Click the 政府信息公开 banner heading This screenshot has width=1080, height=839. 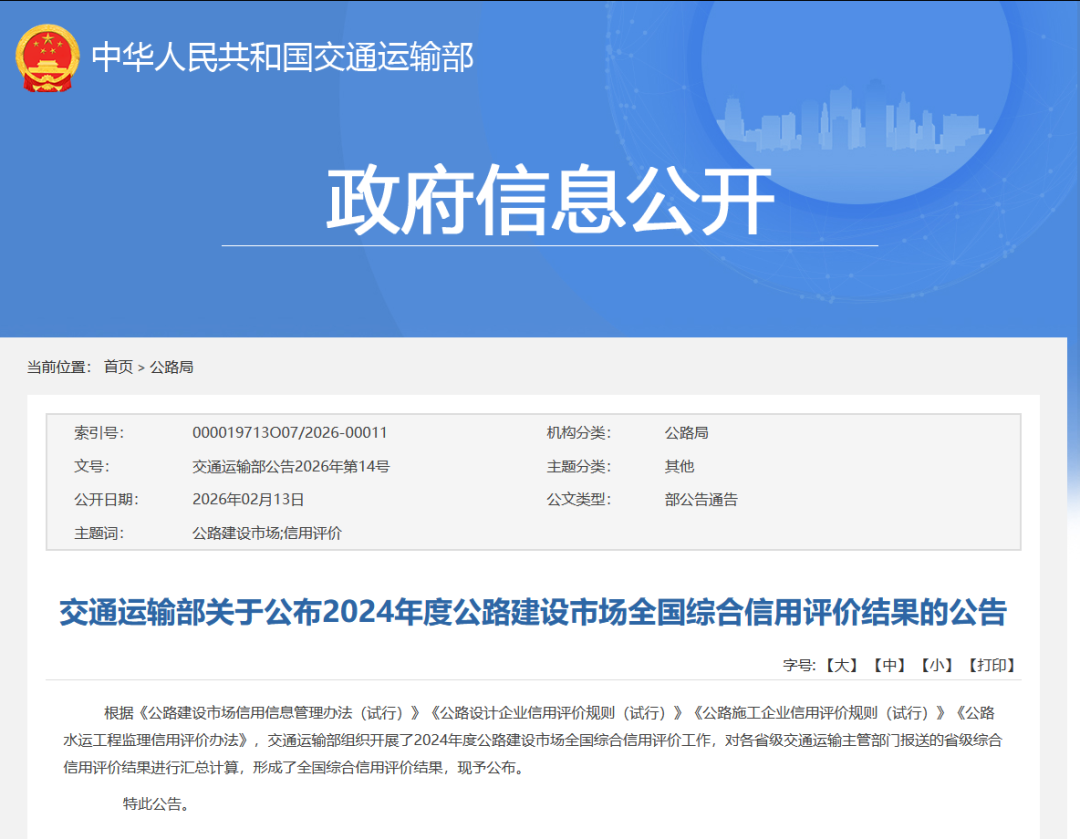549,201
